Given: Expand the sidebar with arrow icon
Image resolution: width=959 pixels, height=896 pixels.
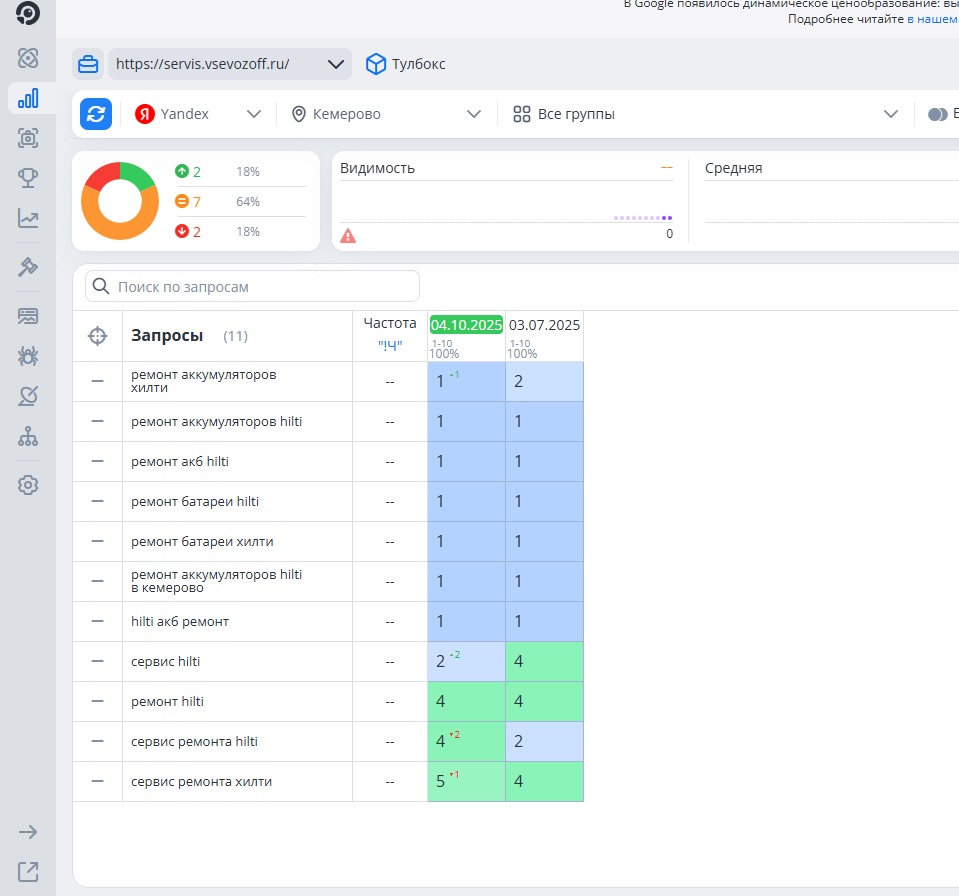Looking at the screenshot, I should [28, 832].
